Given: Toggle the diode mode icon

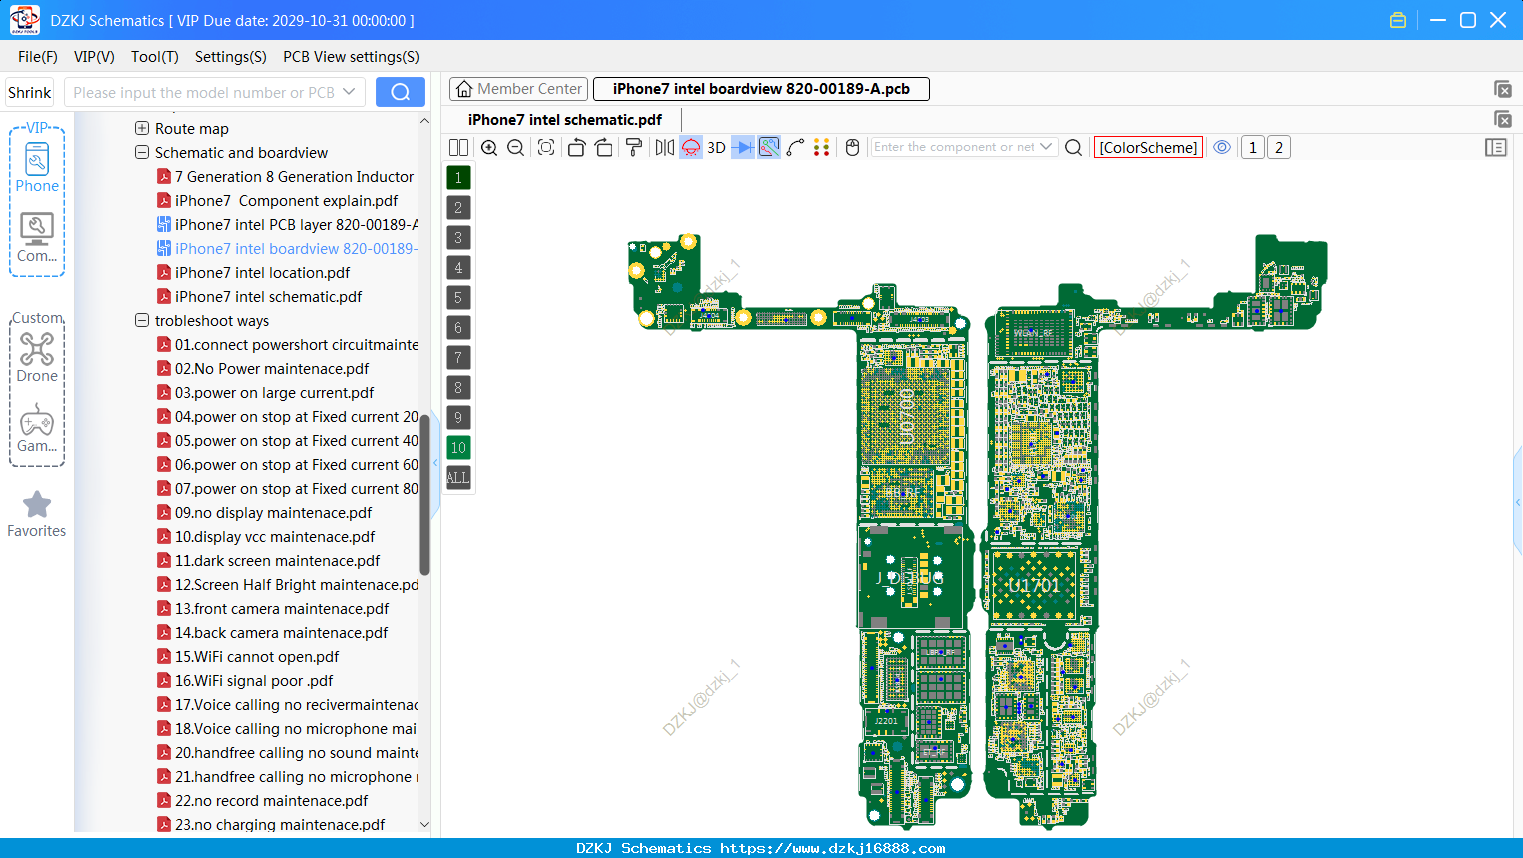Looking at the screenshot, I should click(743, 147).
